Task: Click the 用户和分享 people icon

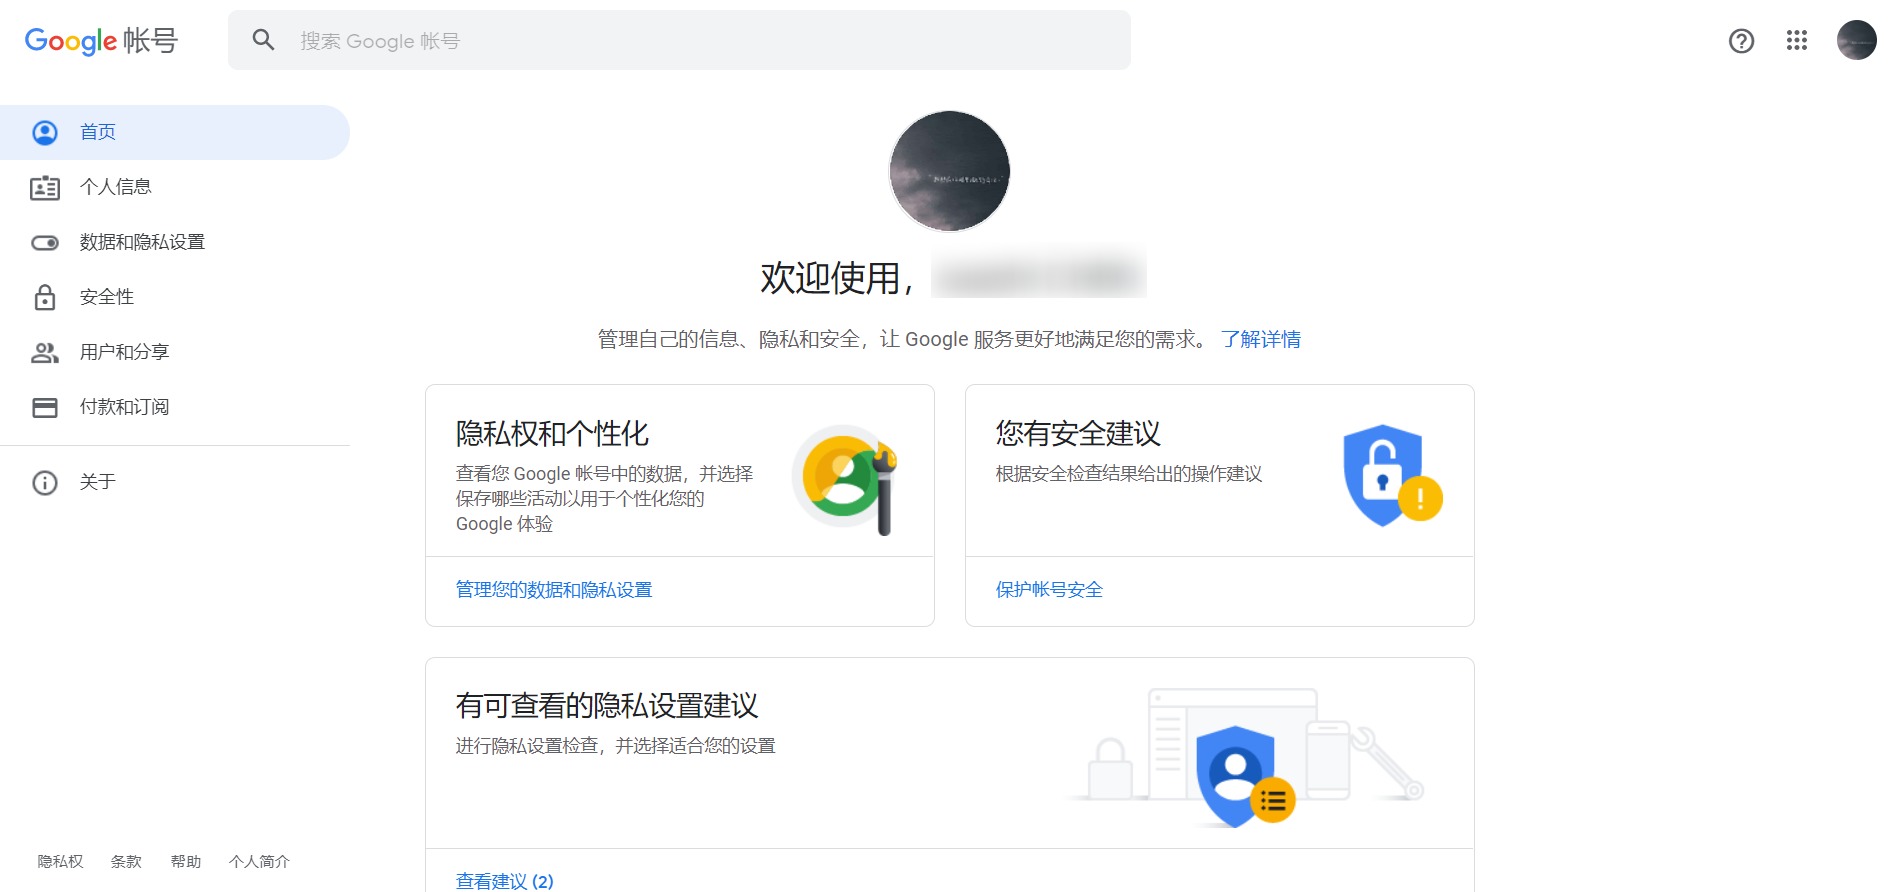Action: 45,352
